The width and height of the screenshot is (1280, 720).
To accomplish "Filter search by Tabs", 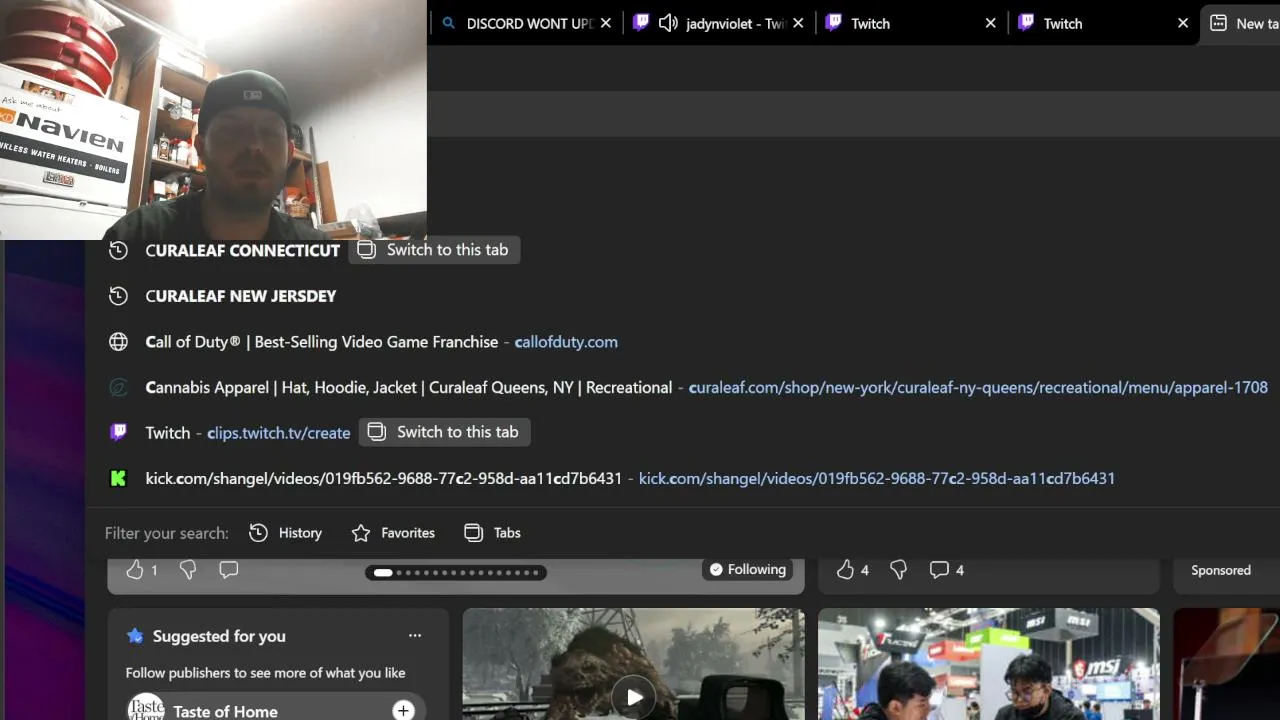I will [x=492, y=533].
